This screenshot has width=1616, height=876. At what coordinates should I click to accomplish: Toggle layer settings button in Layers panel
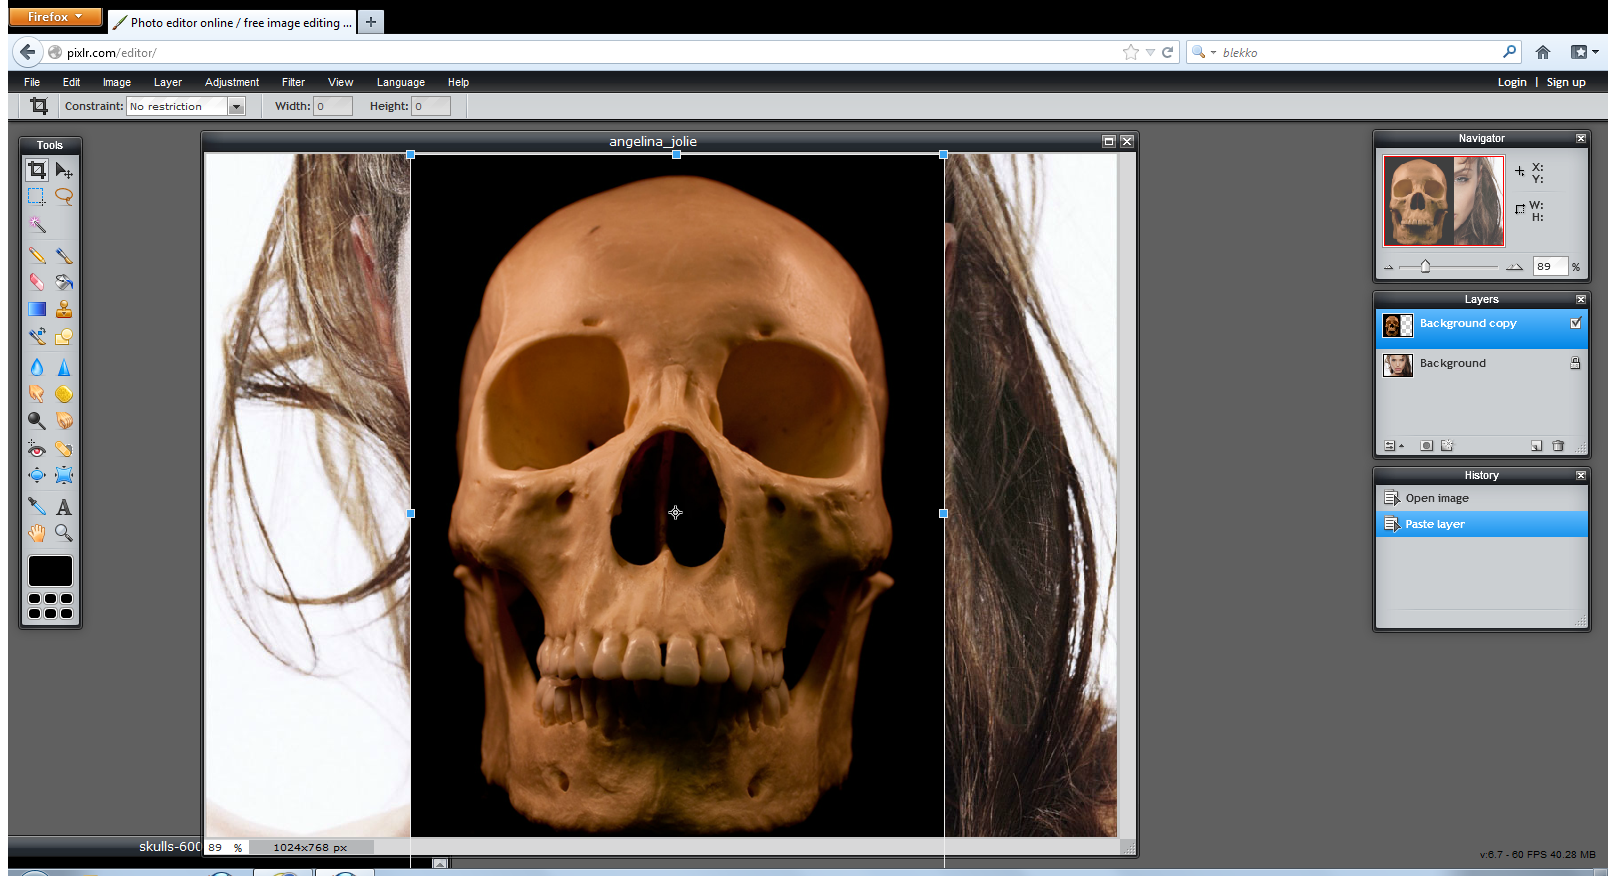(1394, 446)
